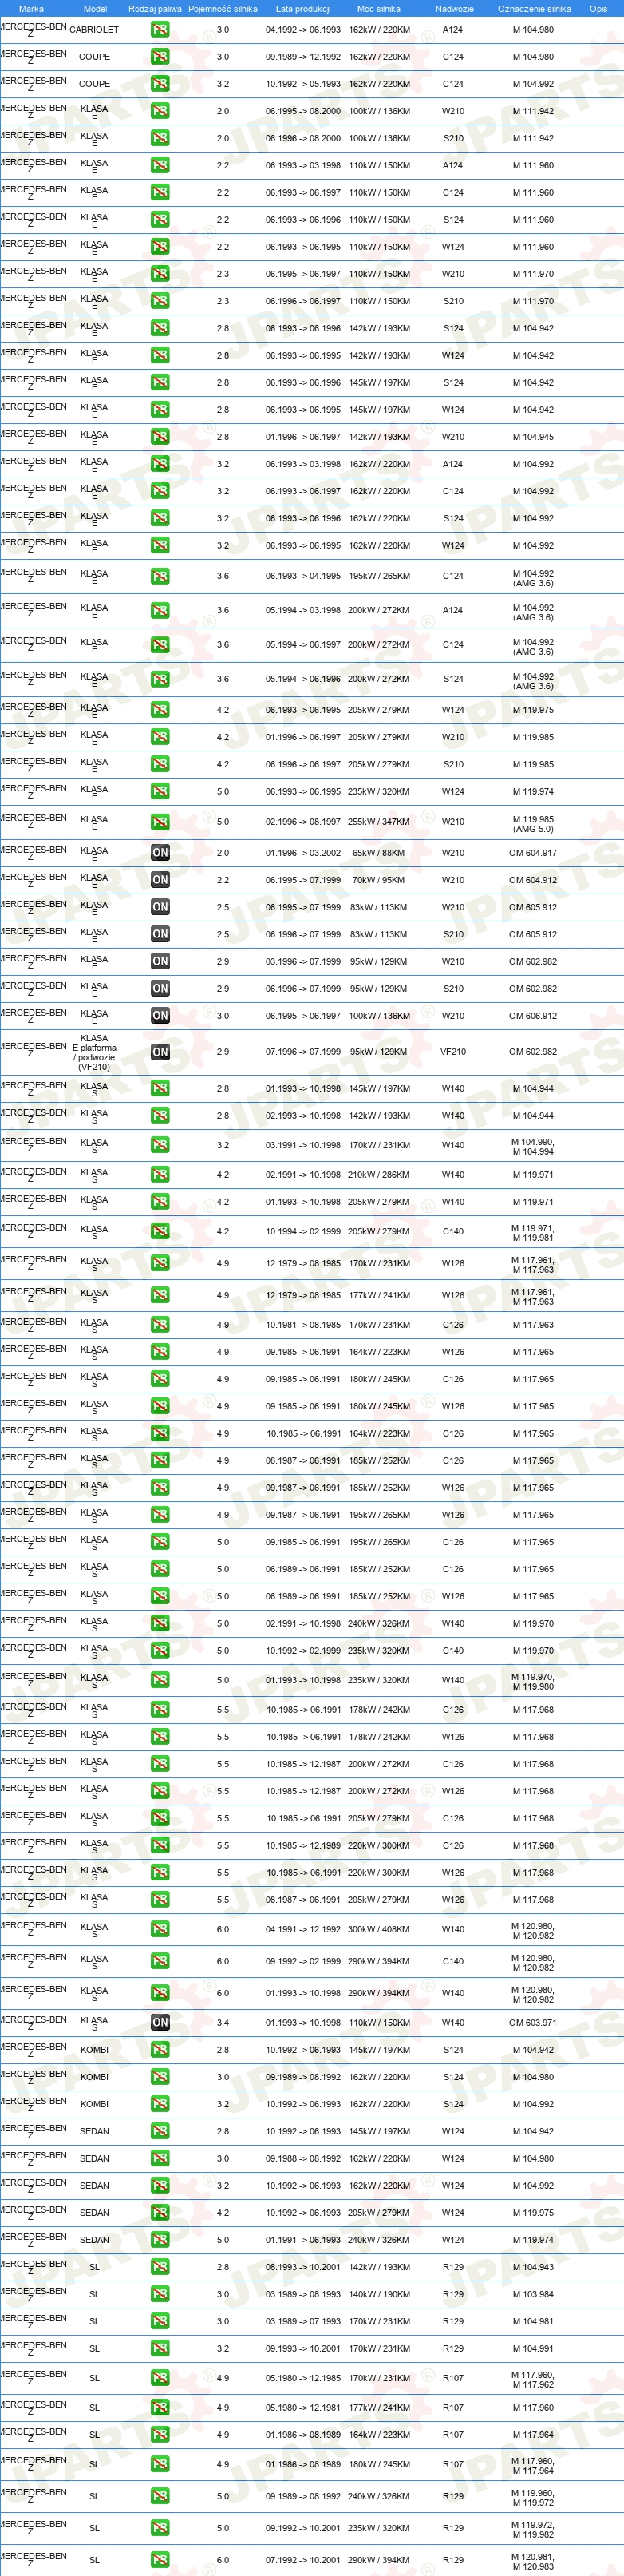The height and width of the screenshot is (2576, 624).
Task: Click the petrol icon in the M 111.942 S210 row
Action: click(160, 138)
